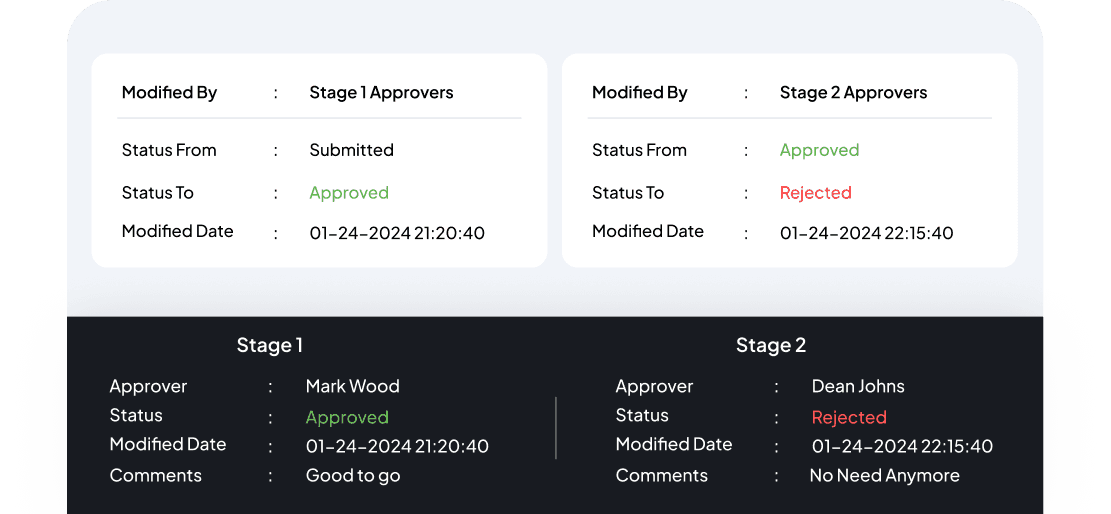This screenshot has width=1111, height=514.
Task: Select the 'No Need Anymore' comment
Action: pyautogui.click(x=884, y=476)
